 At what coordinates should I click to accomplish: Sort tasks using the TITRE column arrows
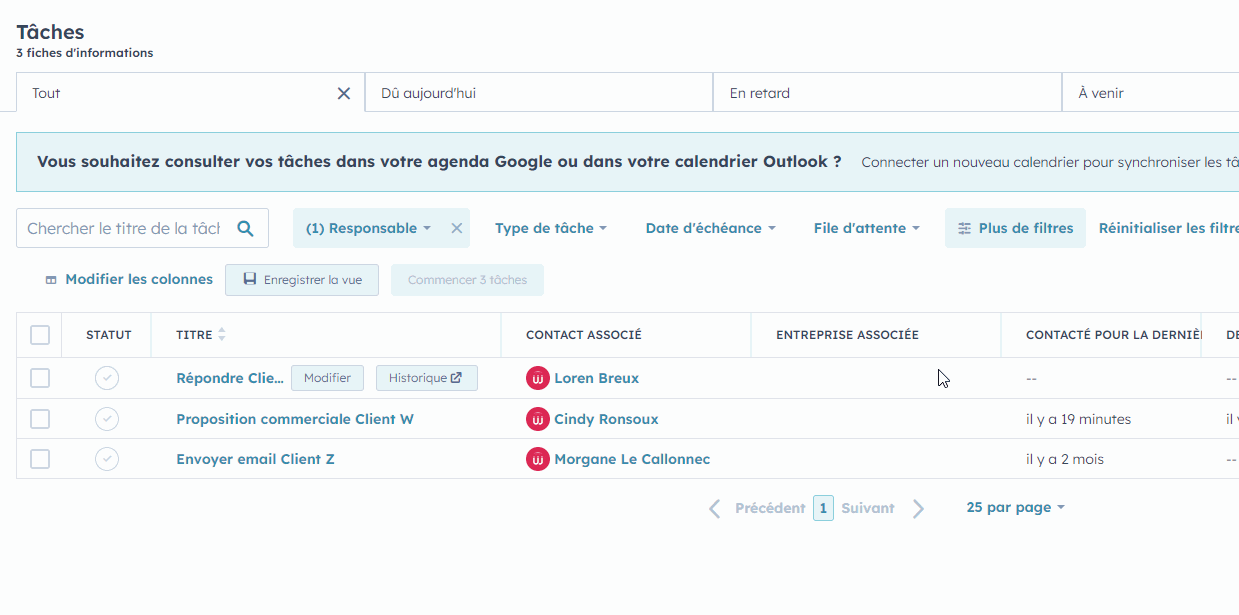click(x=220, y=334)
